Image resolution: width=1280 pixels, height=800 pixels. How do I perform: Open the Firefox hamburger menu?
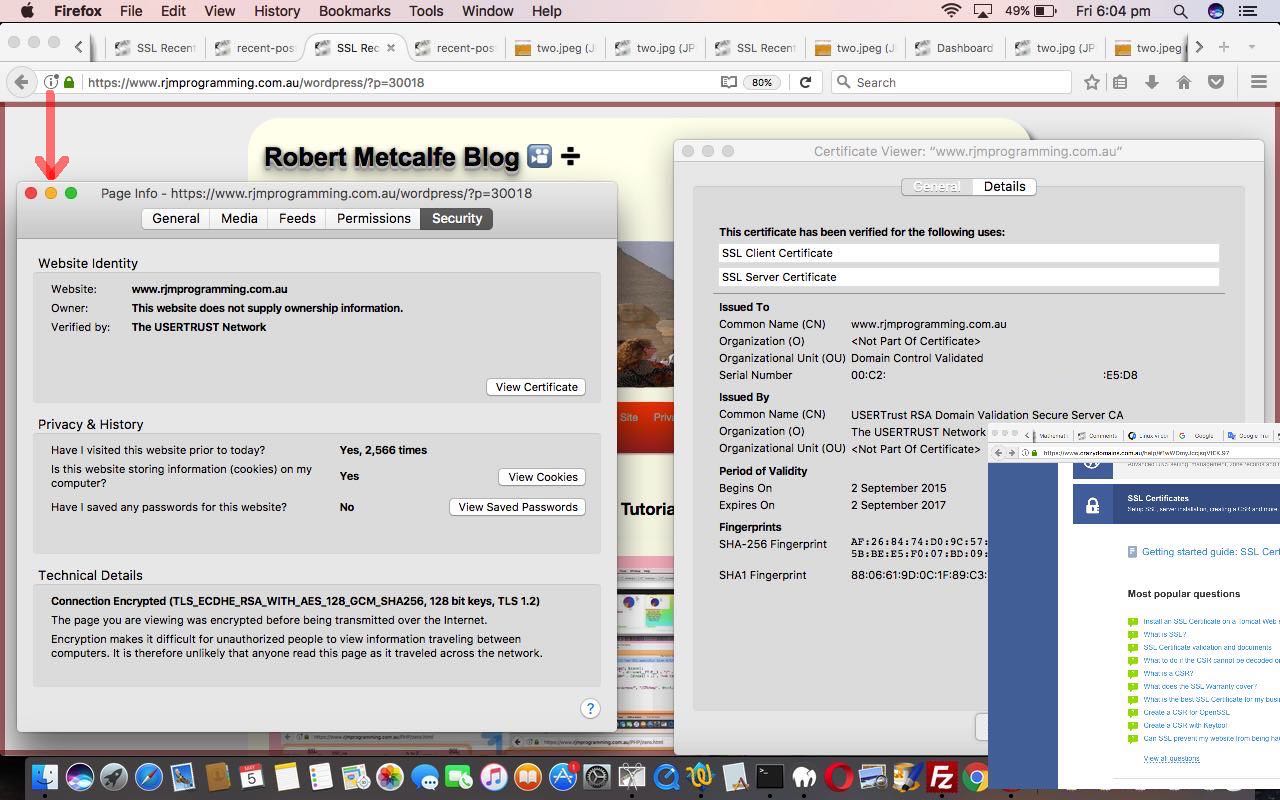[1259, 82]
